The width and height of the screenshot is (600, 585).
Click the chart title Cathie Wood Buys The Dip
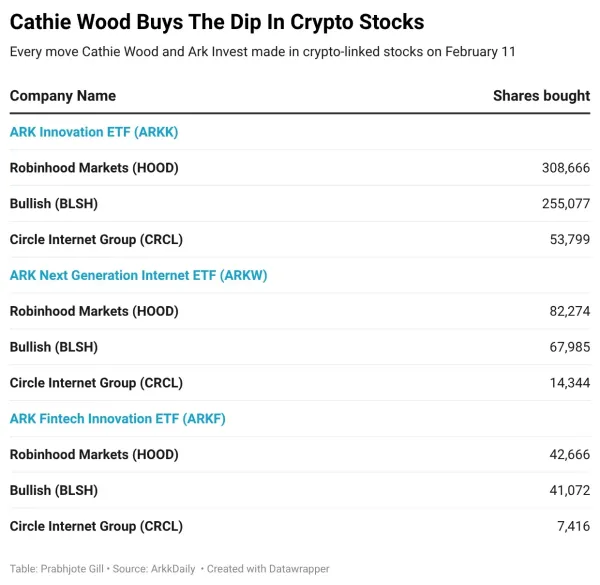(x=217, y=22)
